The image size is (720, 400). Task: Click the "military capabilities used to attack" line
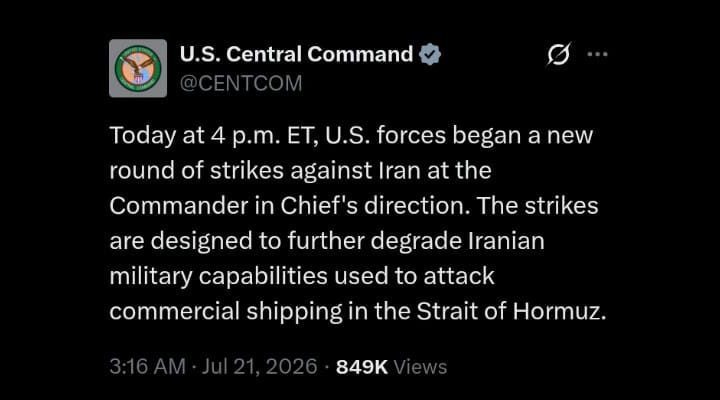point(302,276)
